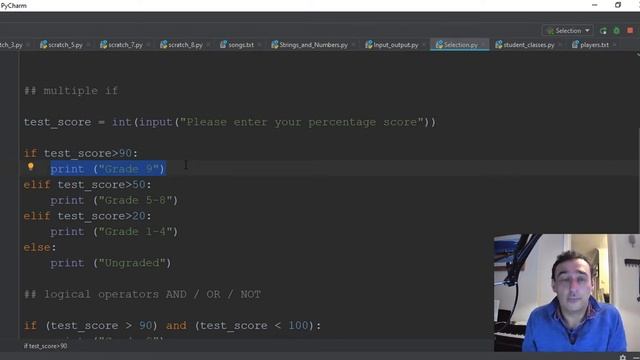Run the Selection configuration
The image size is (640, 360).
[603, 31]
